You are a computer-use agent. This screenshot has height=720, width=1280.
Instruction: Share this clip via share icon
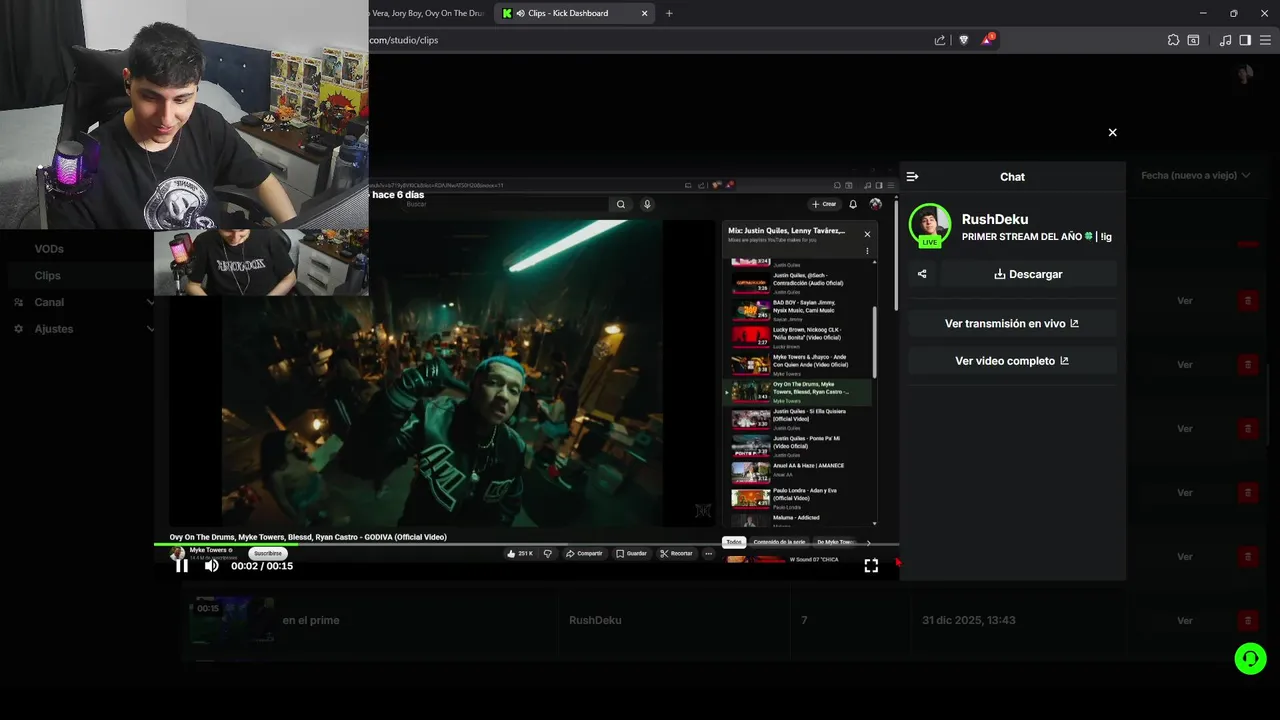point(922,274)
